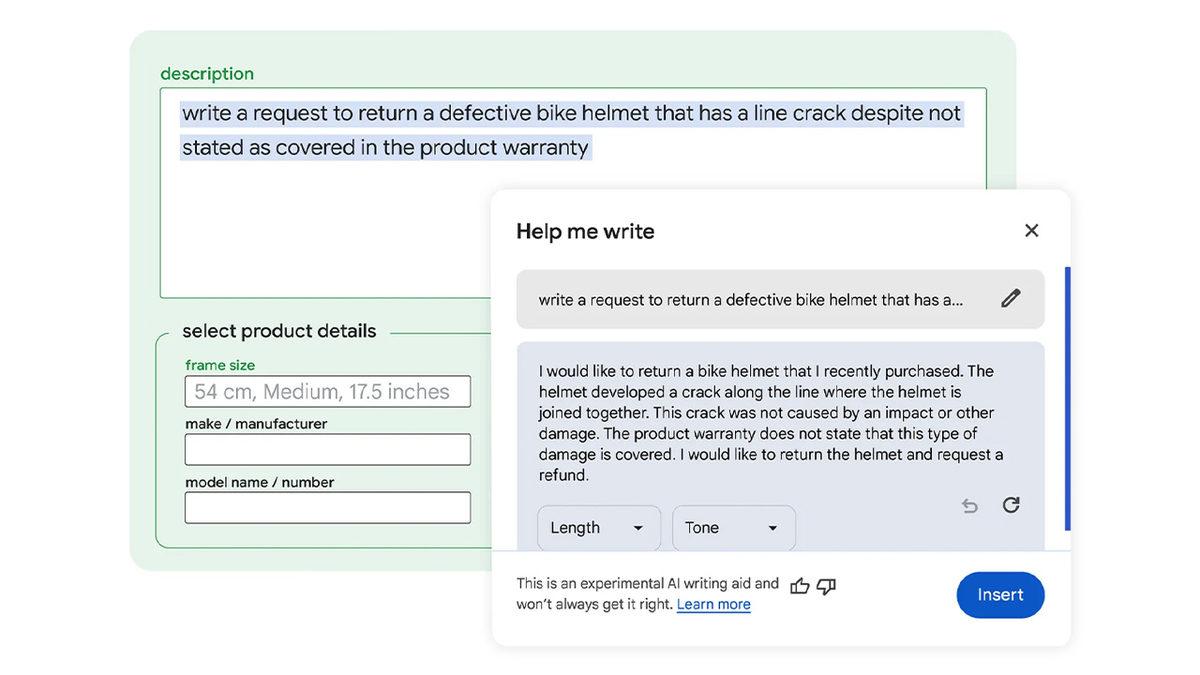Open the Tone dropdown
This screenshot has width=1200, height=675.
click(x=733, y=527)
